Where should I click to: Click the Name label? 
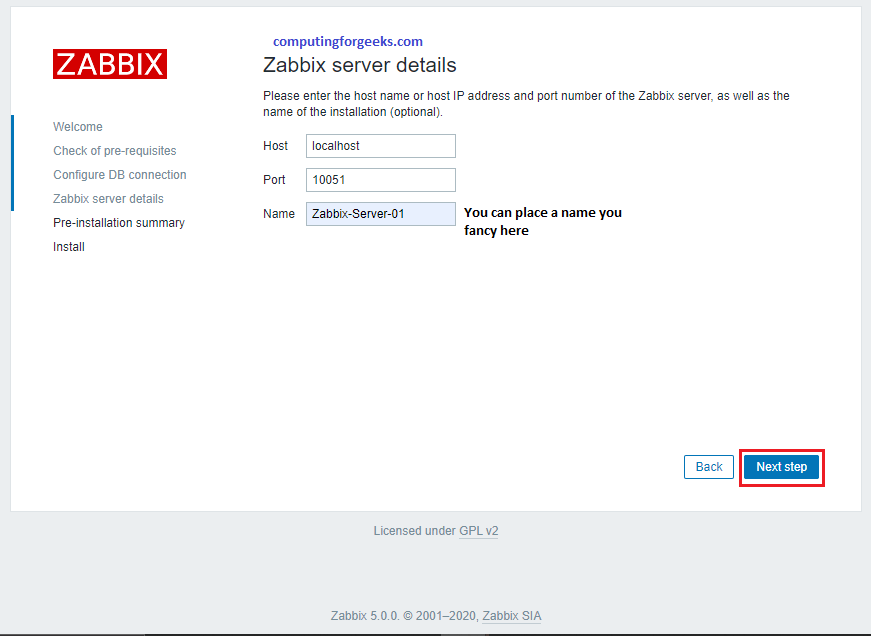tap(279, 214)
